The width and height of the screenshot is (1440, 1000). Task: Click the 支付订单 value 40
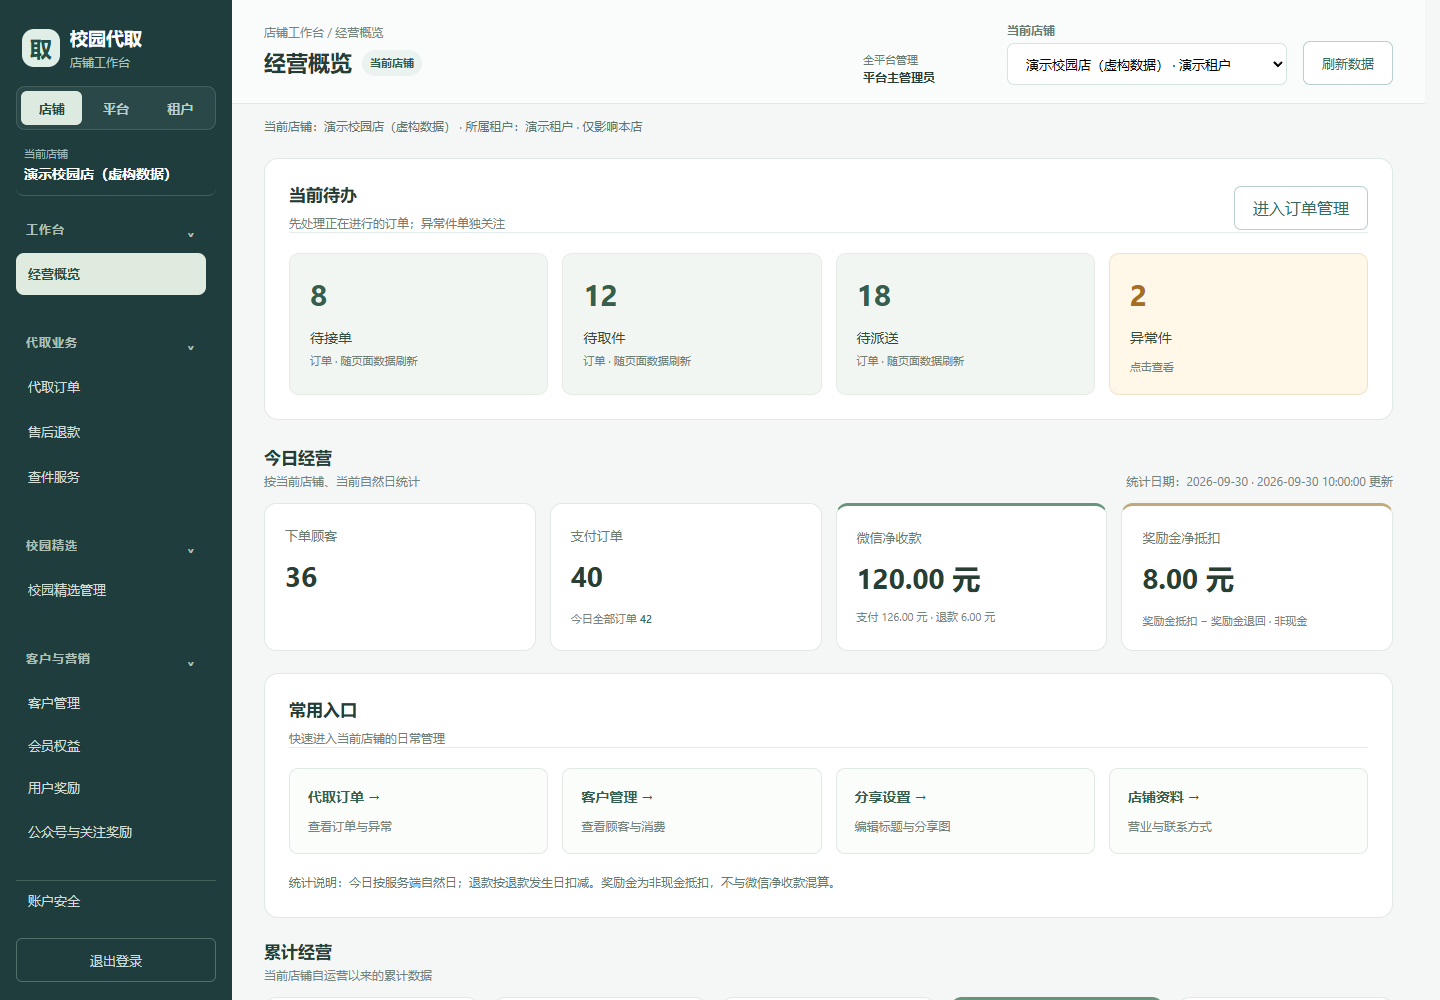click(x=587, y=577)
